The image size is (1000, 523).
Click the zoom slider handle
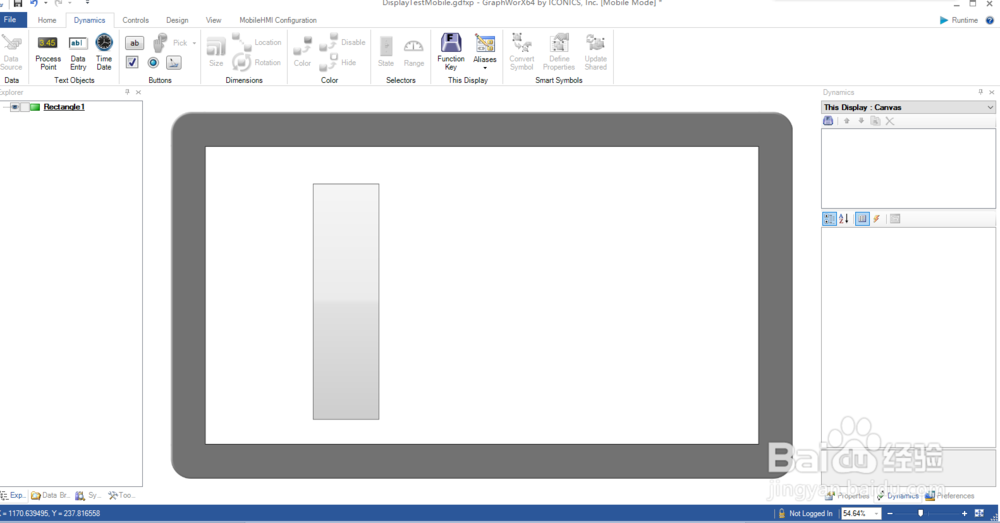tap(920, 513)
